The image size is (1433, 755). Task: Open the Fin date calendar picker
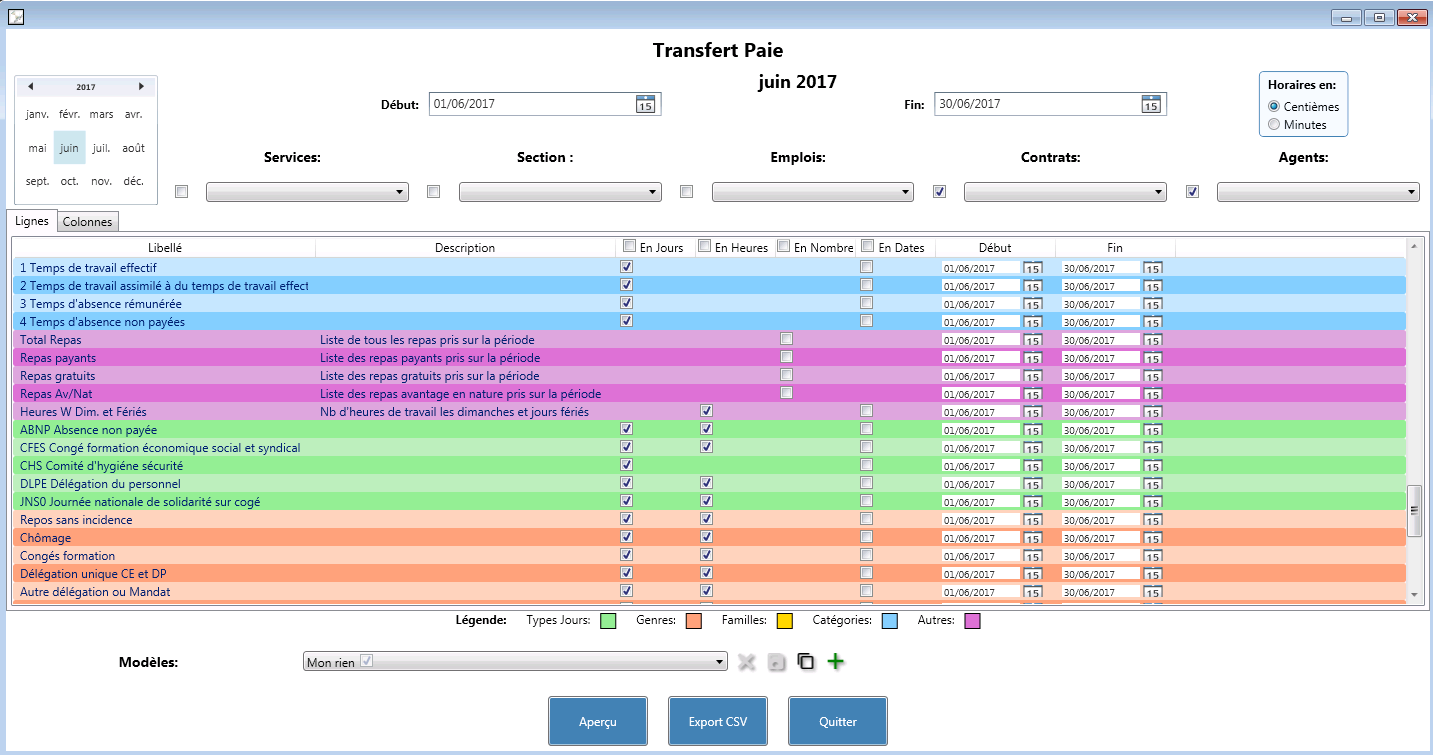click(1151, 104)
